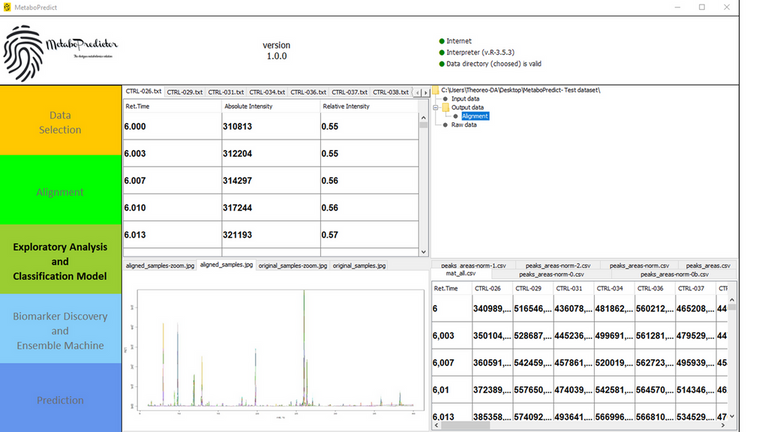
Task: Open peaks_areas-norm-2.csv tab
Action: point(558,265)
